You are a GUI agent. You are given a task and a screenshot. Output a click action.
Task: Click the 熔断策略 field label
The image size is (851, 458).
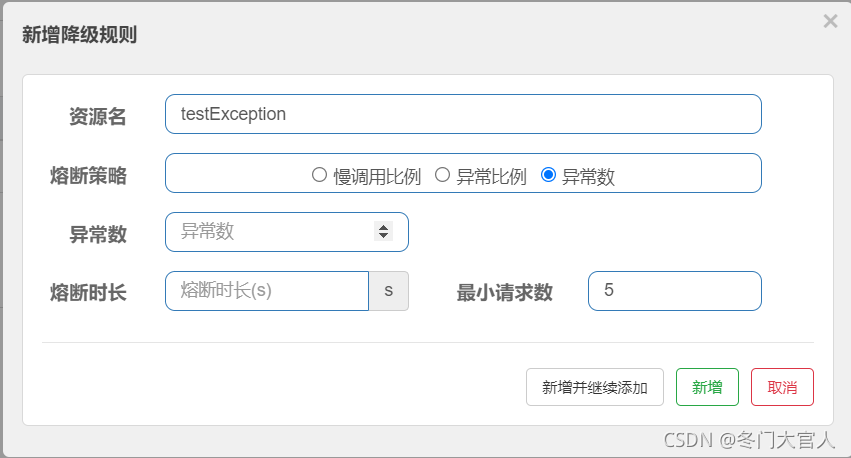88,176
